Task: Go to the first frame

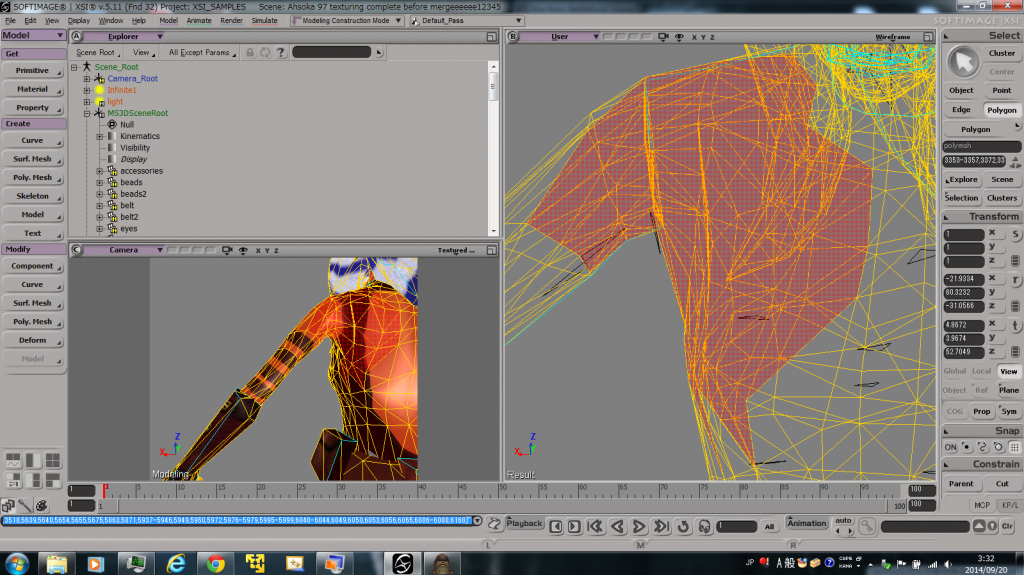Action: click(x=595, y=526)
